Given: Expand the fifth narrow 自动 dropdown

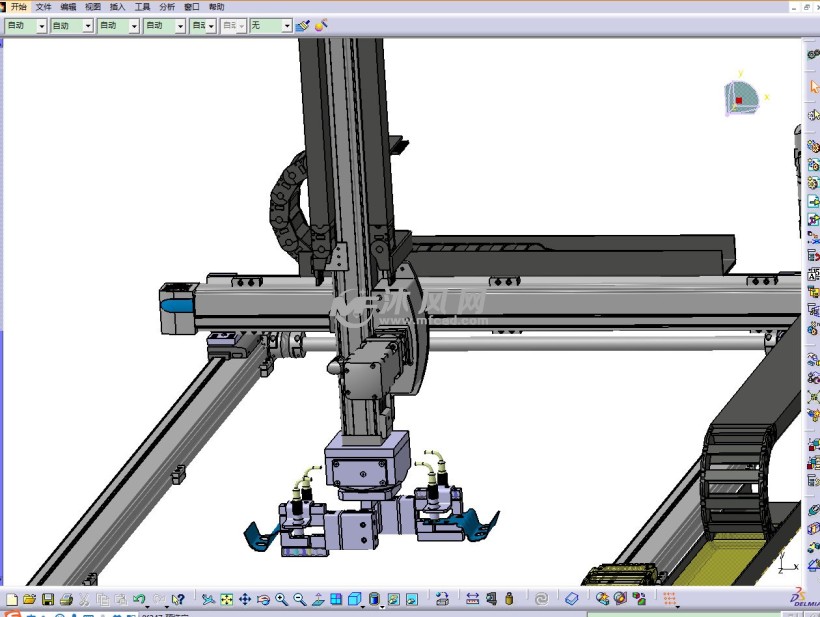Looking at the screenshot, I should tap(211, 26).
